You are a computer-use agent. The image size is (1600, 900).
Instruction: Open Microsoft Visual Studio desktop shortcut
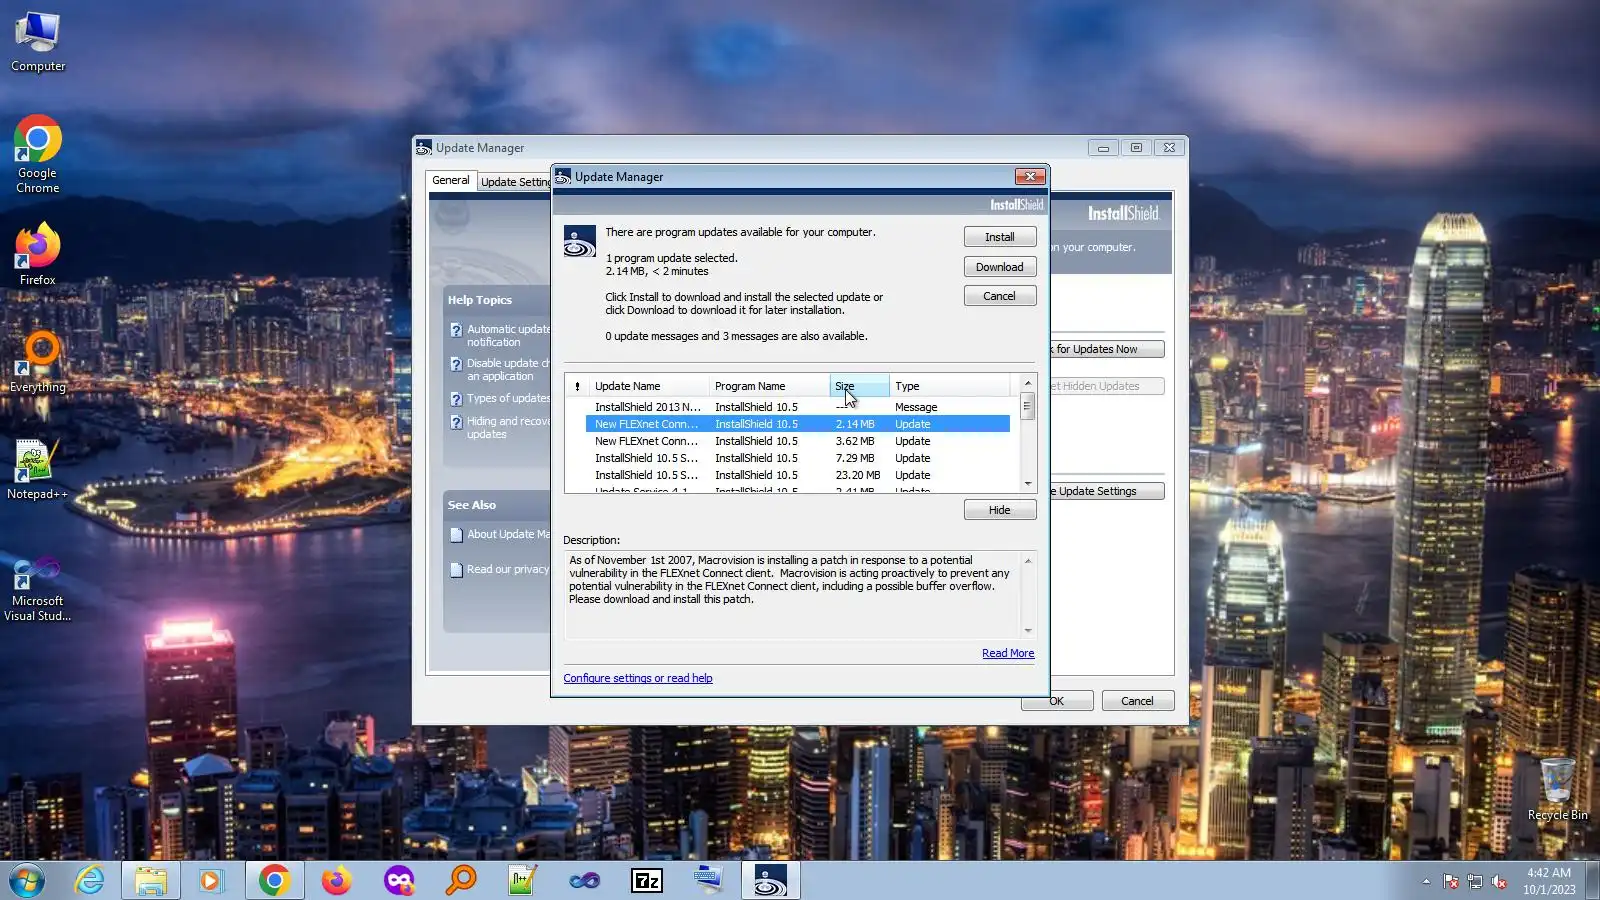[38, 590]
